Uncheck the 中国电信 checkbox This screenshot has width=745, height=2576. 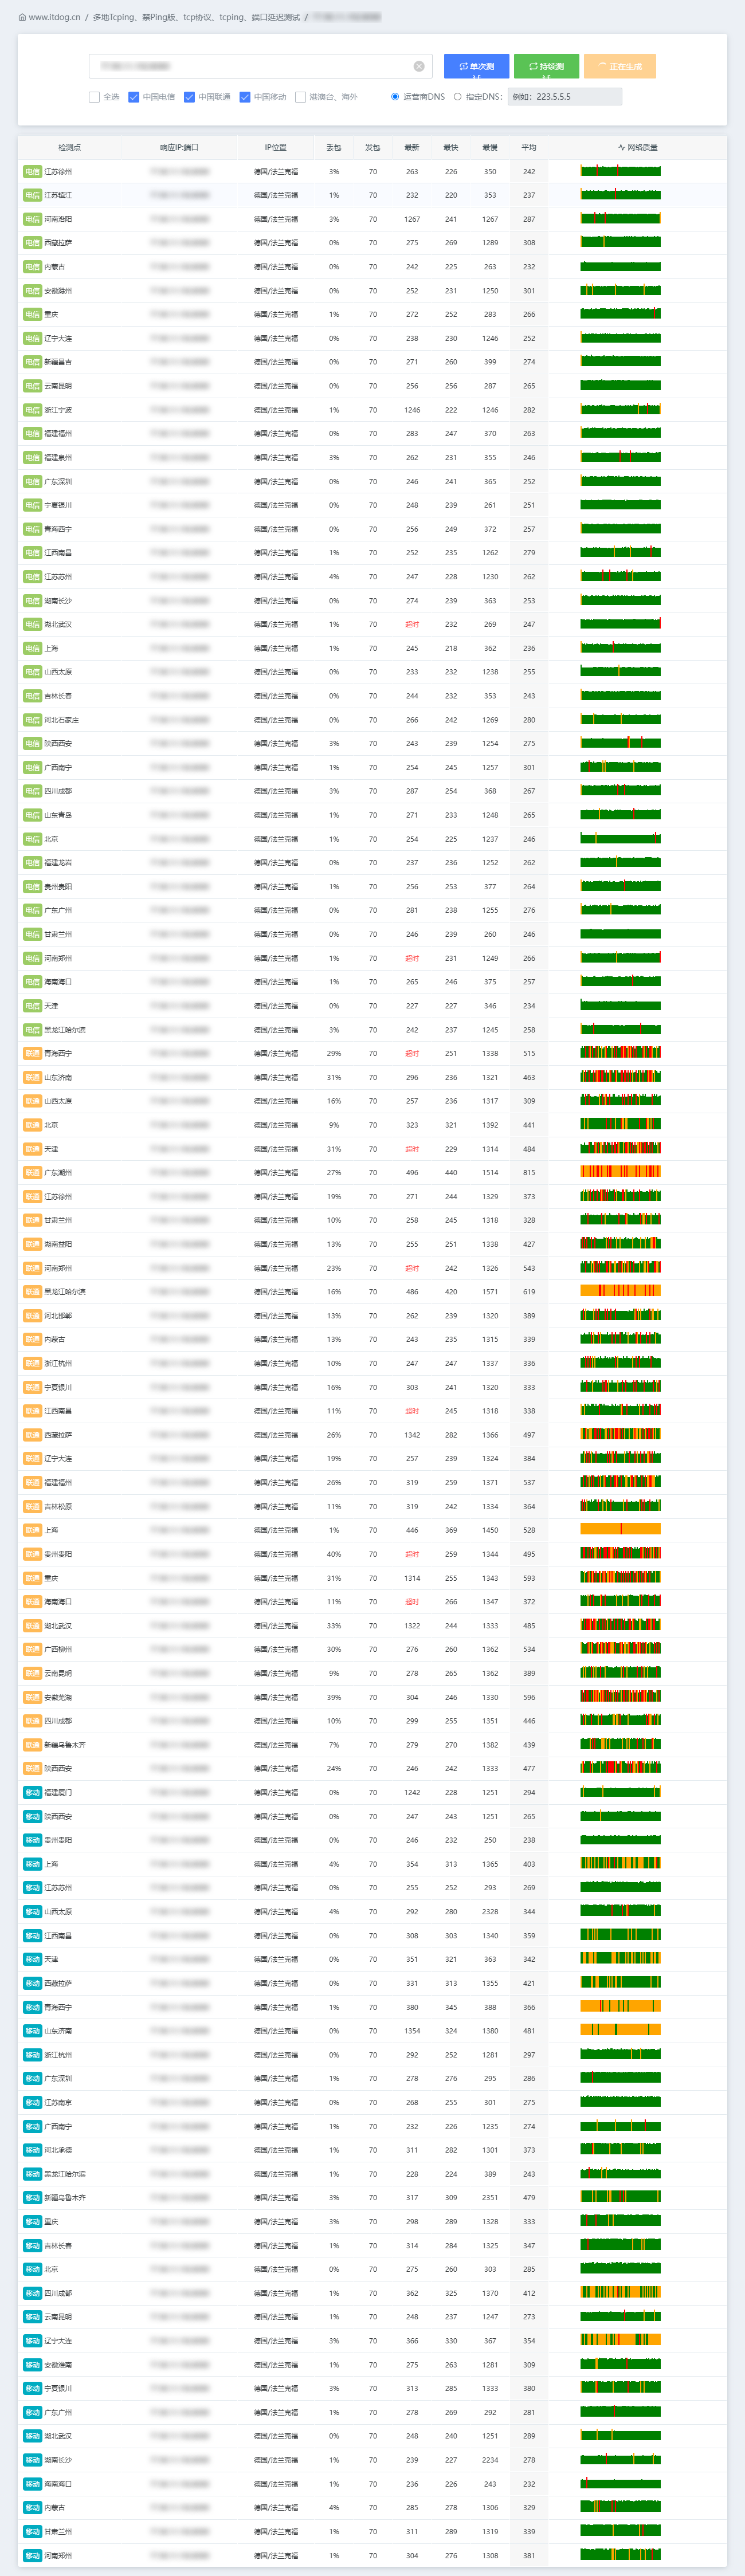[x=134, y=97]
